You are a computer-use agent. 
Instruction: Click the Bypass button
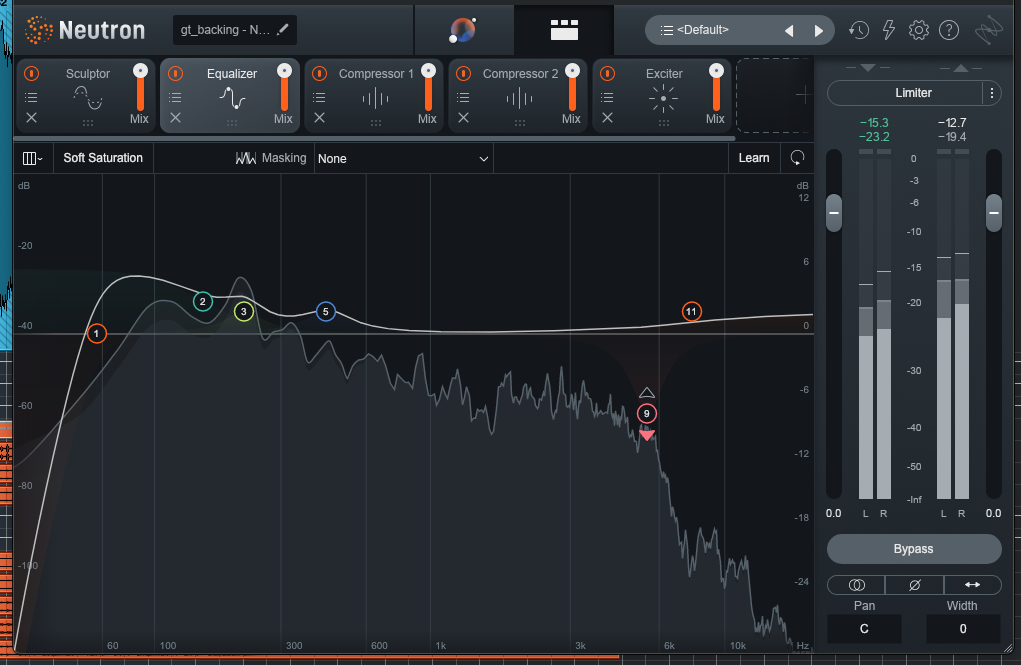914,549
